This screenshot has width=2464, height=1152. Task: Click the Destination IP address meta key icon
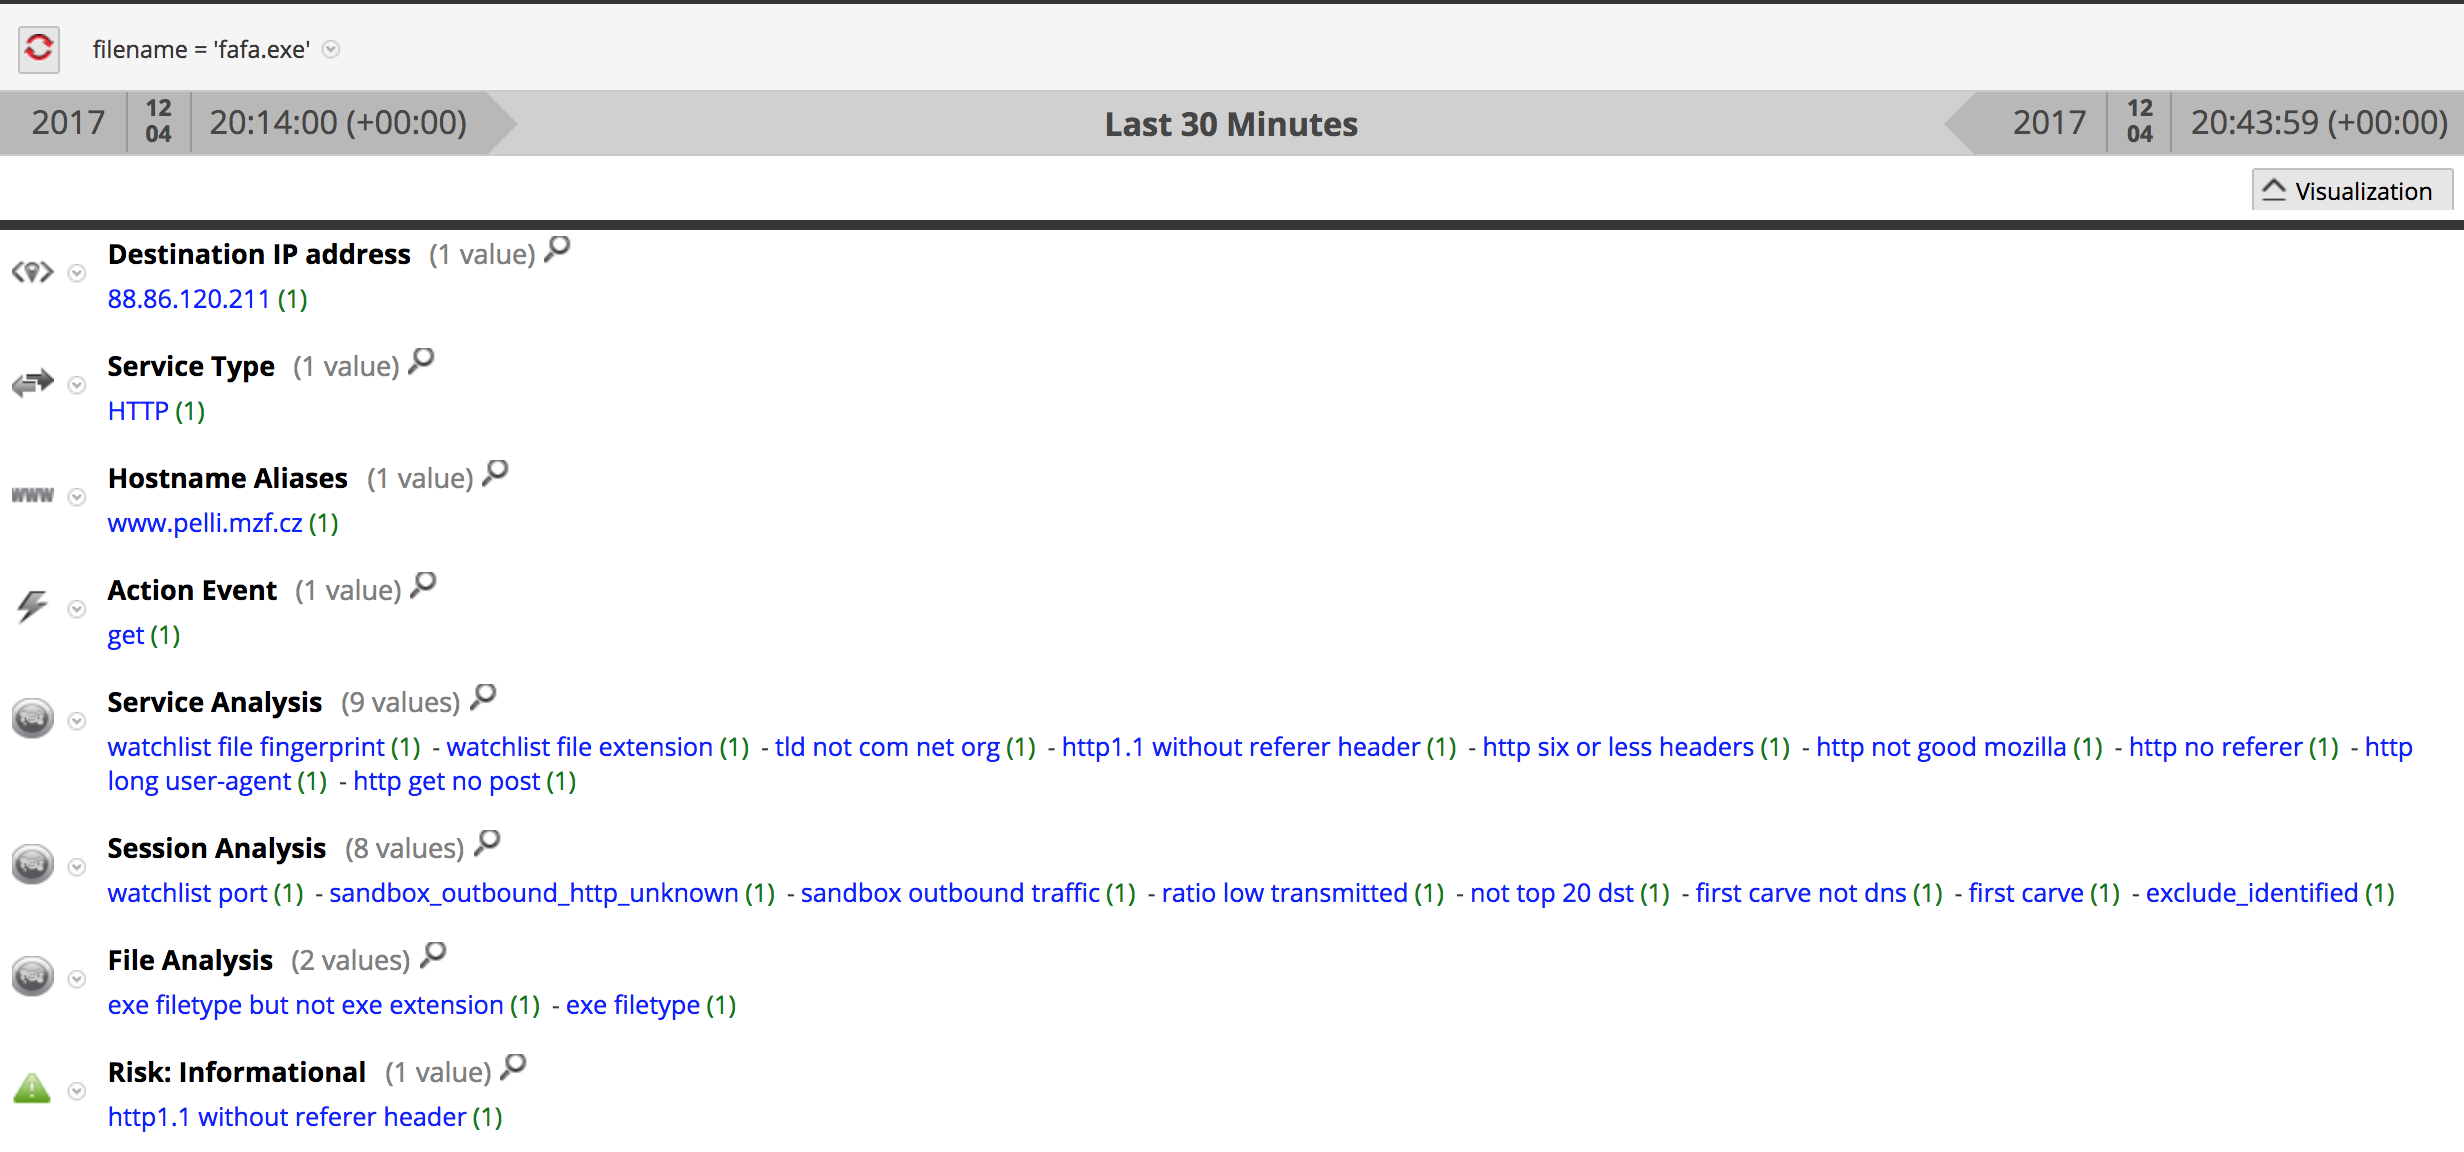(33, 272)
